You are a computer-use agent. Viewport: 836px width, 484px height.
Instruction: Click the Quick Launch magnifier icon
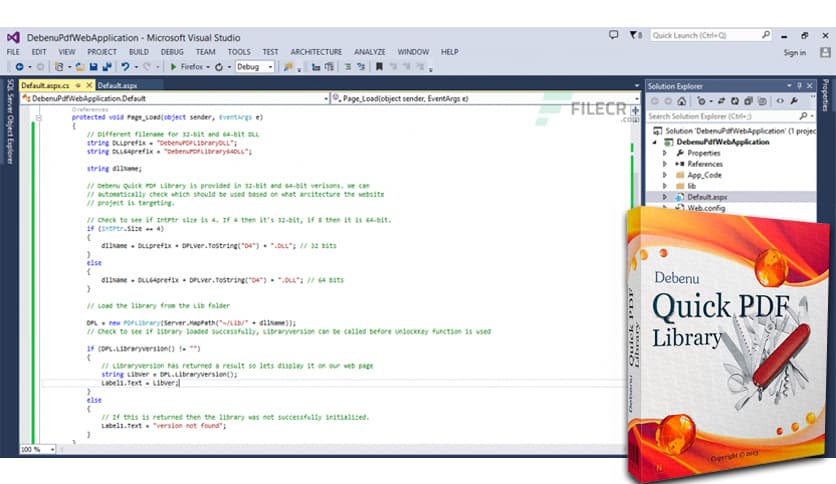pos(766,35)
